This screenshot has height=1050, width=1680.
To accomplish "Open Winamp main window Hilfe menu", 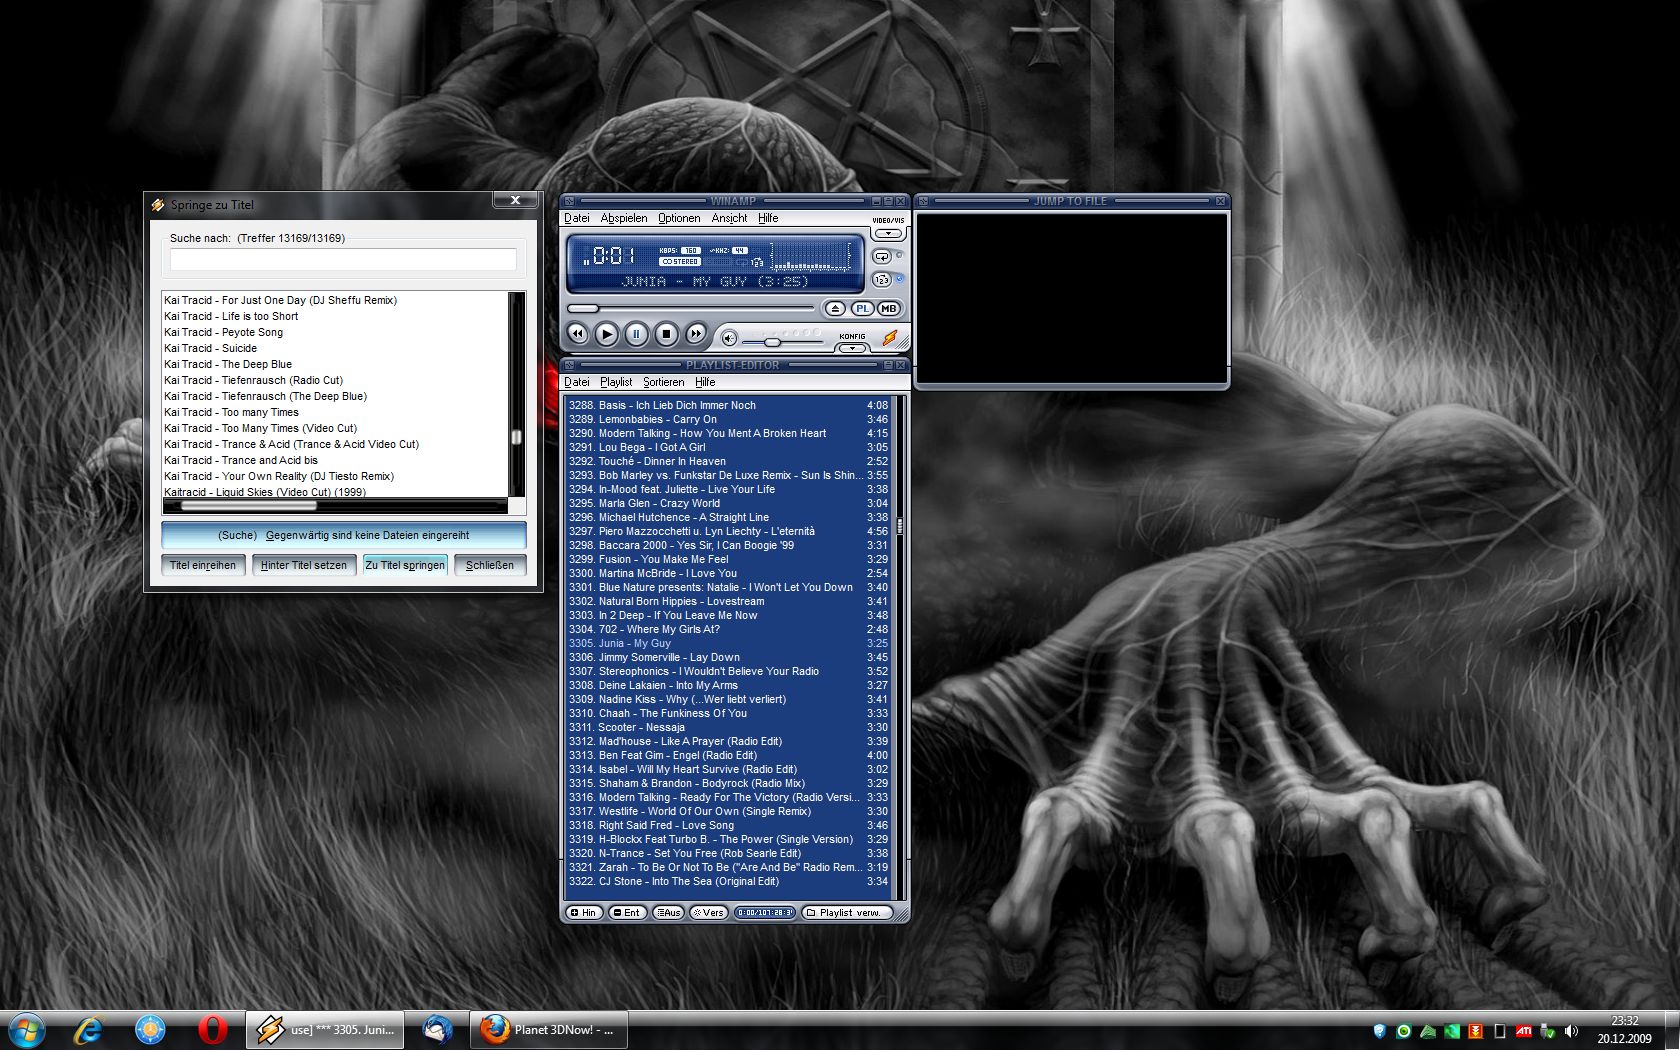I will 768,218.
